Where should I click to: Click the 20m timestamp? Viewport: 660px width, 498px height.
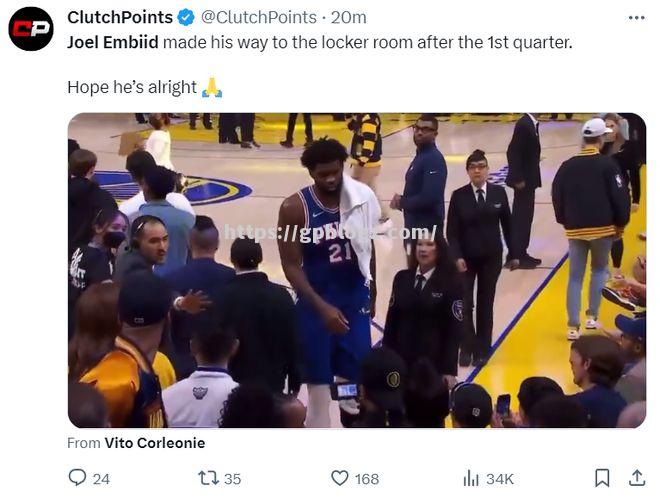click(349, 18)
